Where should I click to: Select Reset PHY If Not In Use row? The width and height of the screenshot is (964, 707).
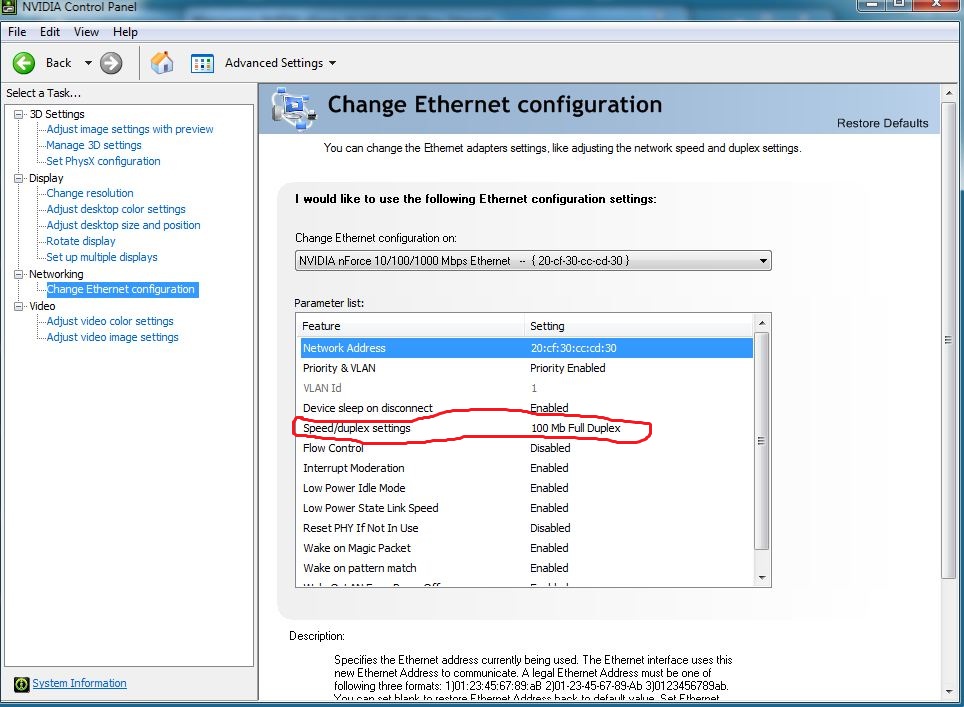[x=527, y=528]
